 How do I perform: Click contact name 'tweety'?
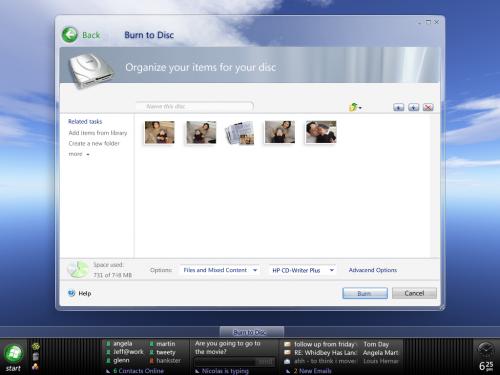pyautogui.click(x=166, y=352)
